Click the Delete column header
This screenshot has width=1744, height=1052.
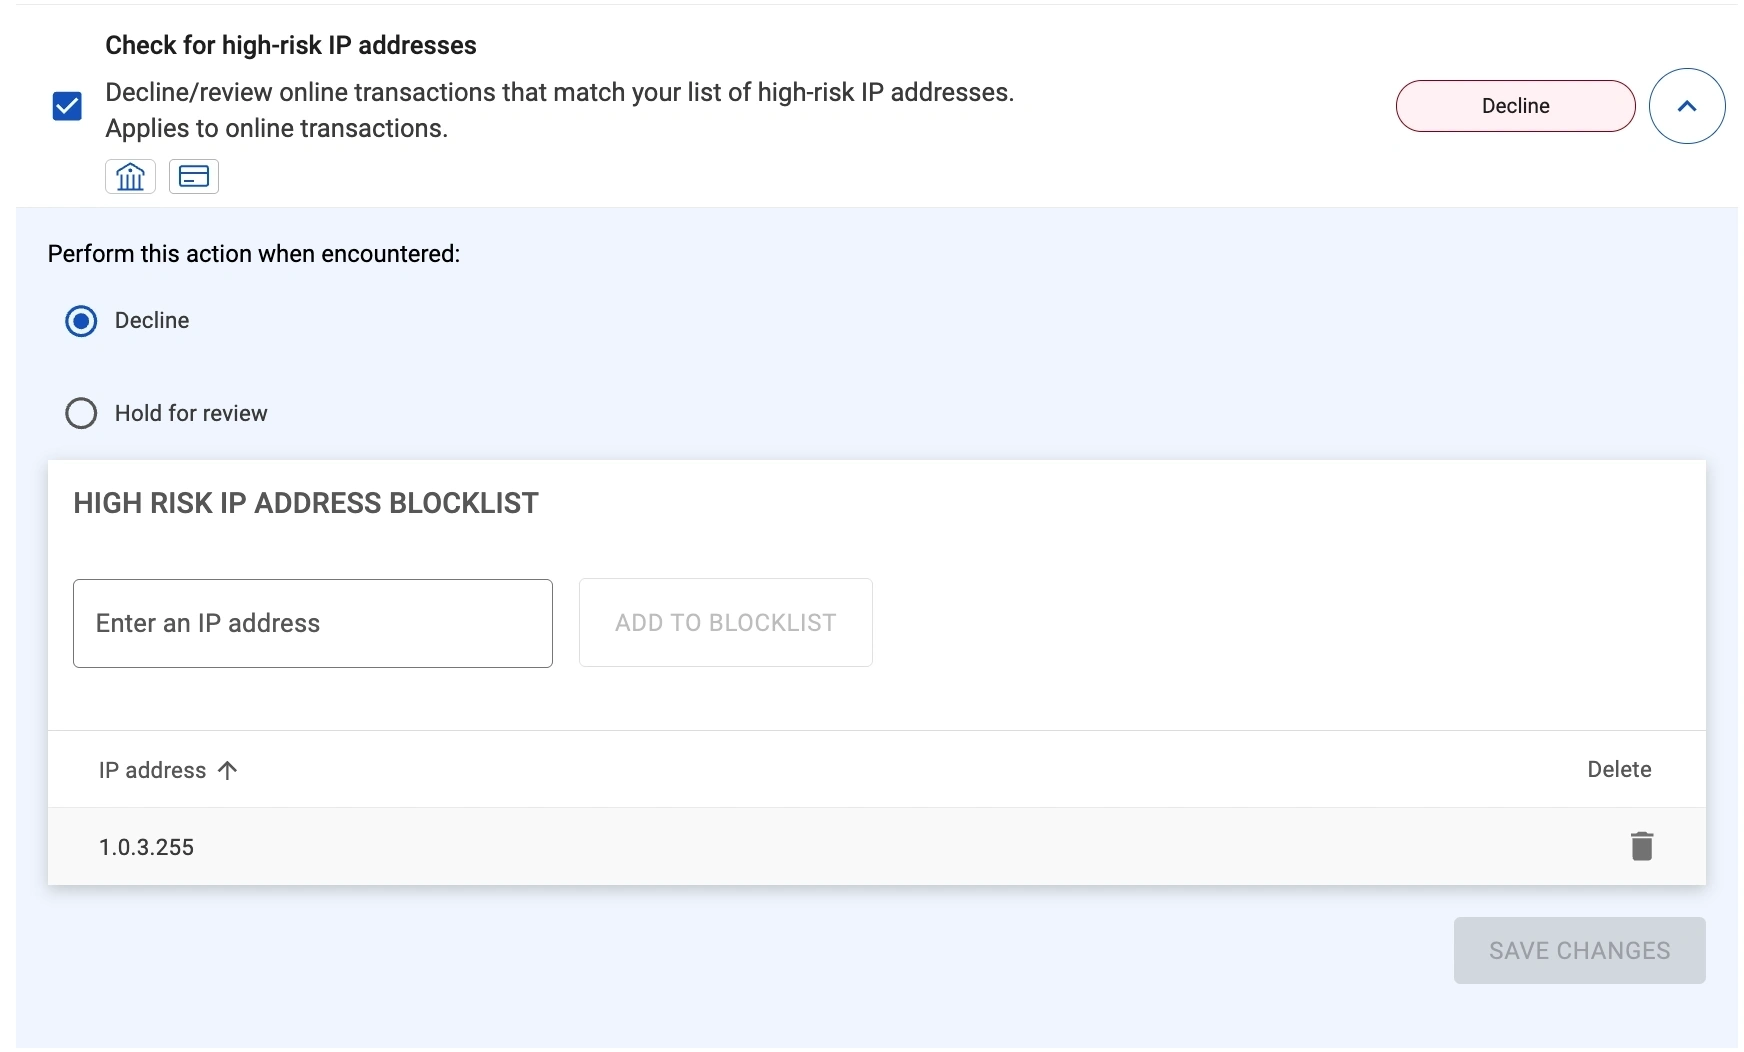(x=1619, y=770)
